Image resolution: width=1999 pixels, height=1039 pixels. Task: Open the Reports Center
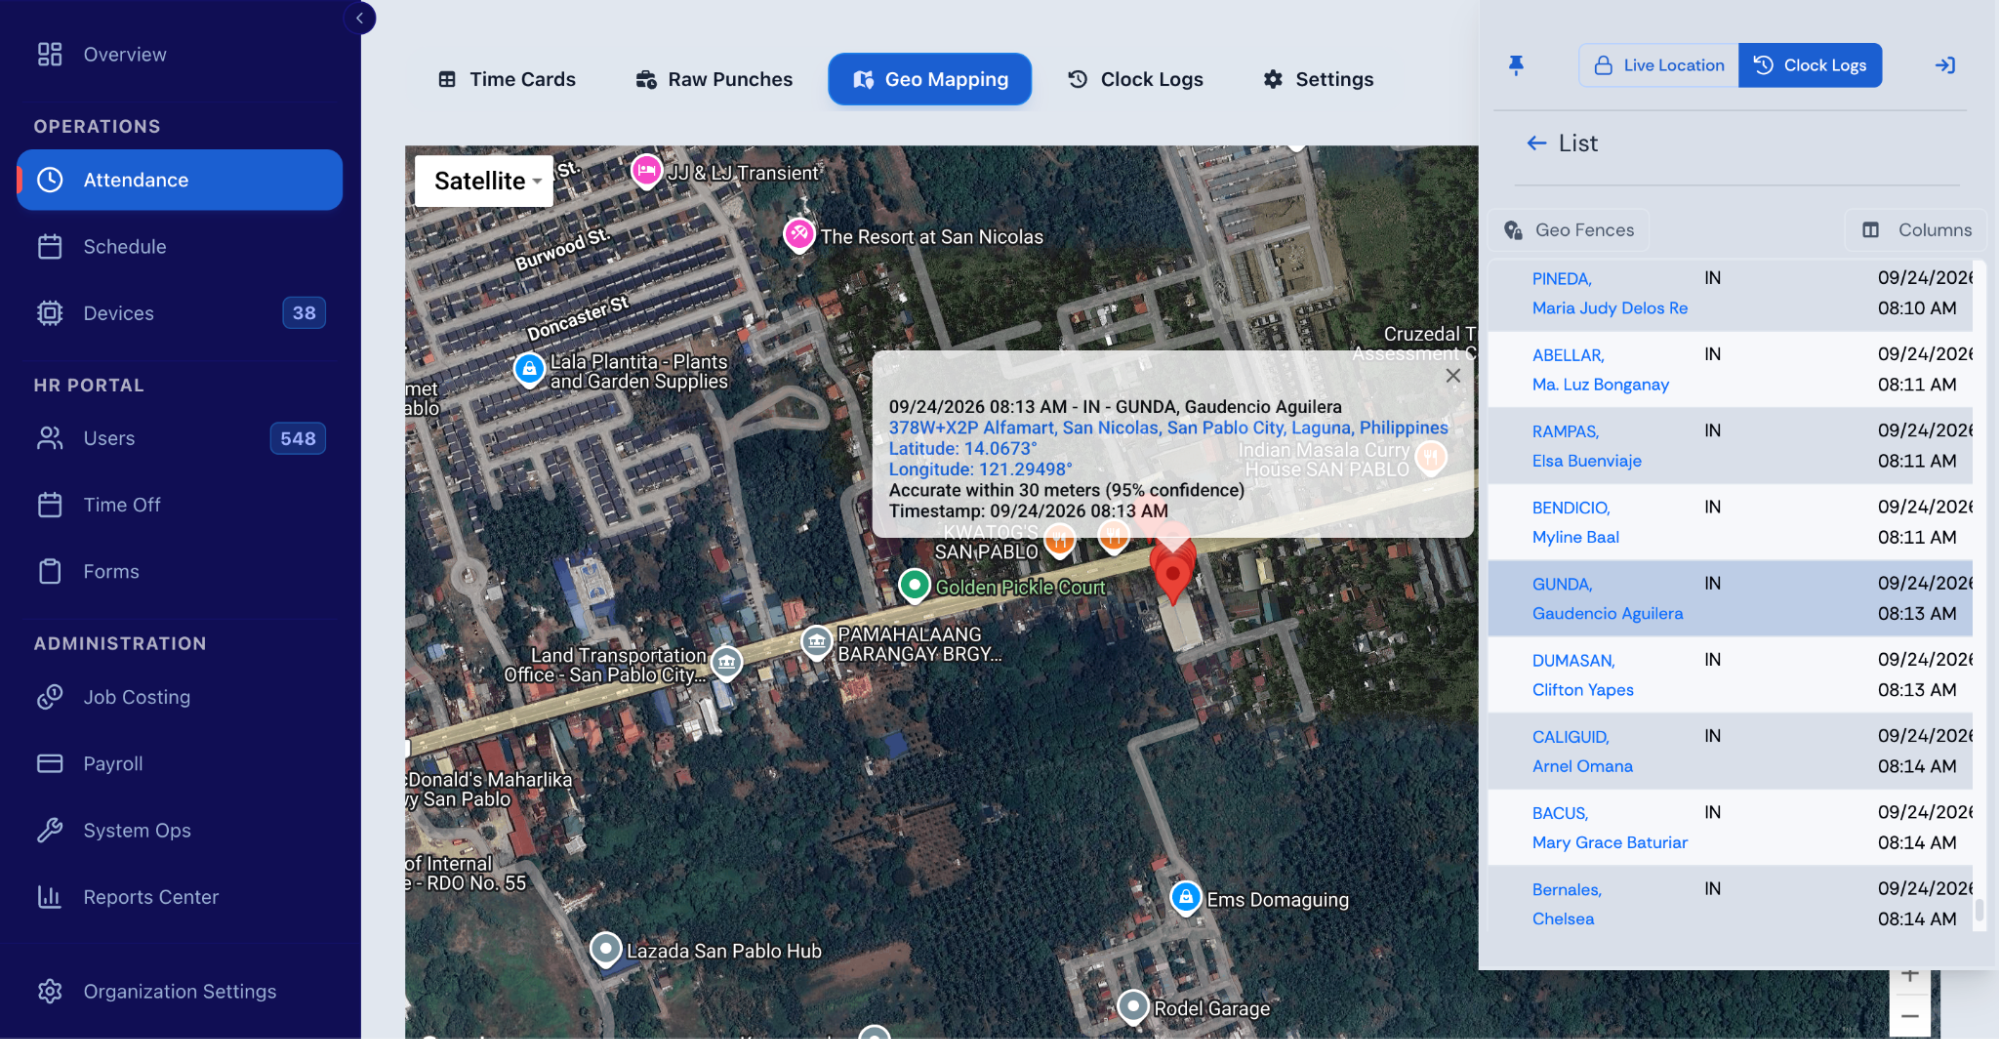(x=180, y=897)
